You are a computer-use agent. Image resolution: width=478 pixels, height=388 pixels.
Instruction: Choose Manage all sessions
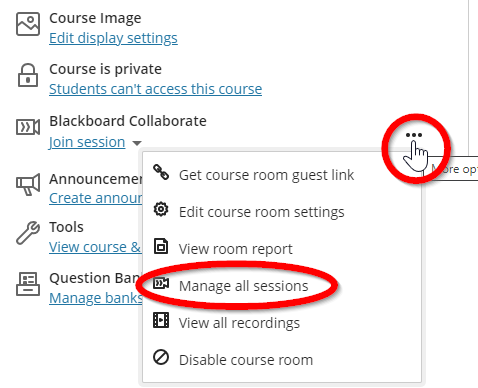[244, 286]
